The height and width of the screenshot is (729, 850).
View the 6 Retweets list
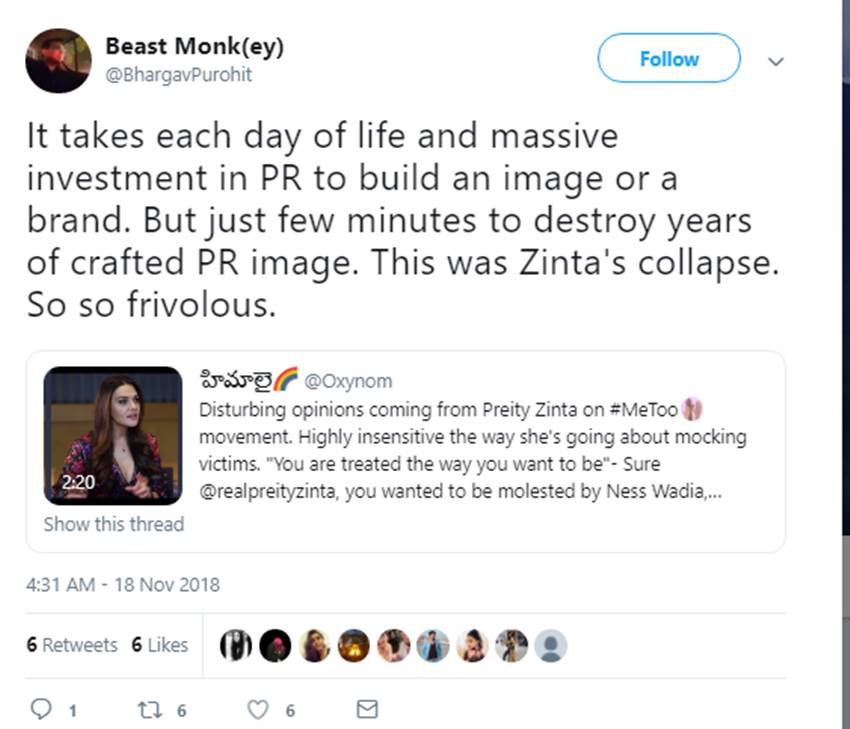click(x=71, y=645)
